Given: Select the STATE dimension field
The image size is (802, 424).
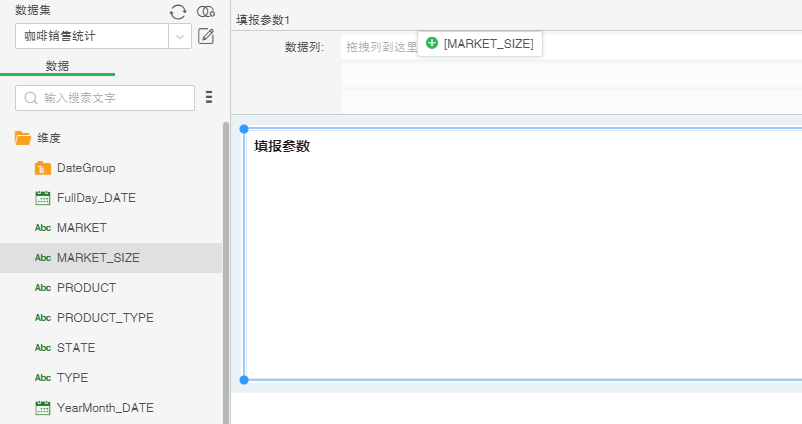Looking at the screenshot, I should (76, 348).
